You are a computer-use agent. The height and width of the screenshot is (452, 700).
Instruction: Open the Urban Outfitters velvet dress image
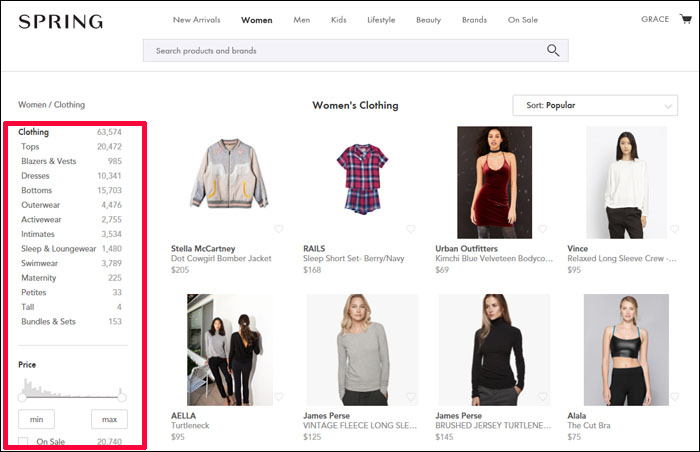point(495,182)
